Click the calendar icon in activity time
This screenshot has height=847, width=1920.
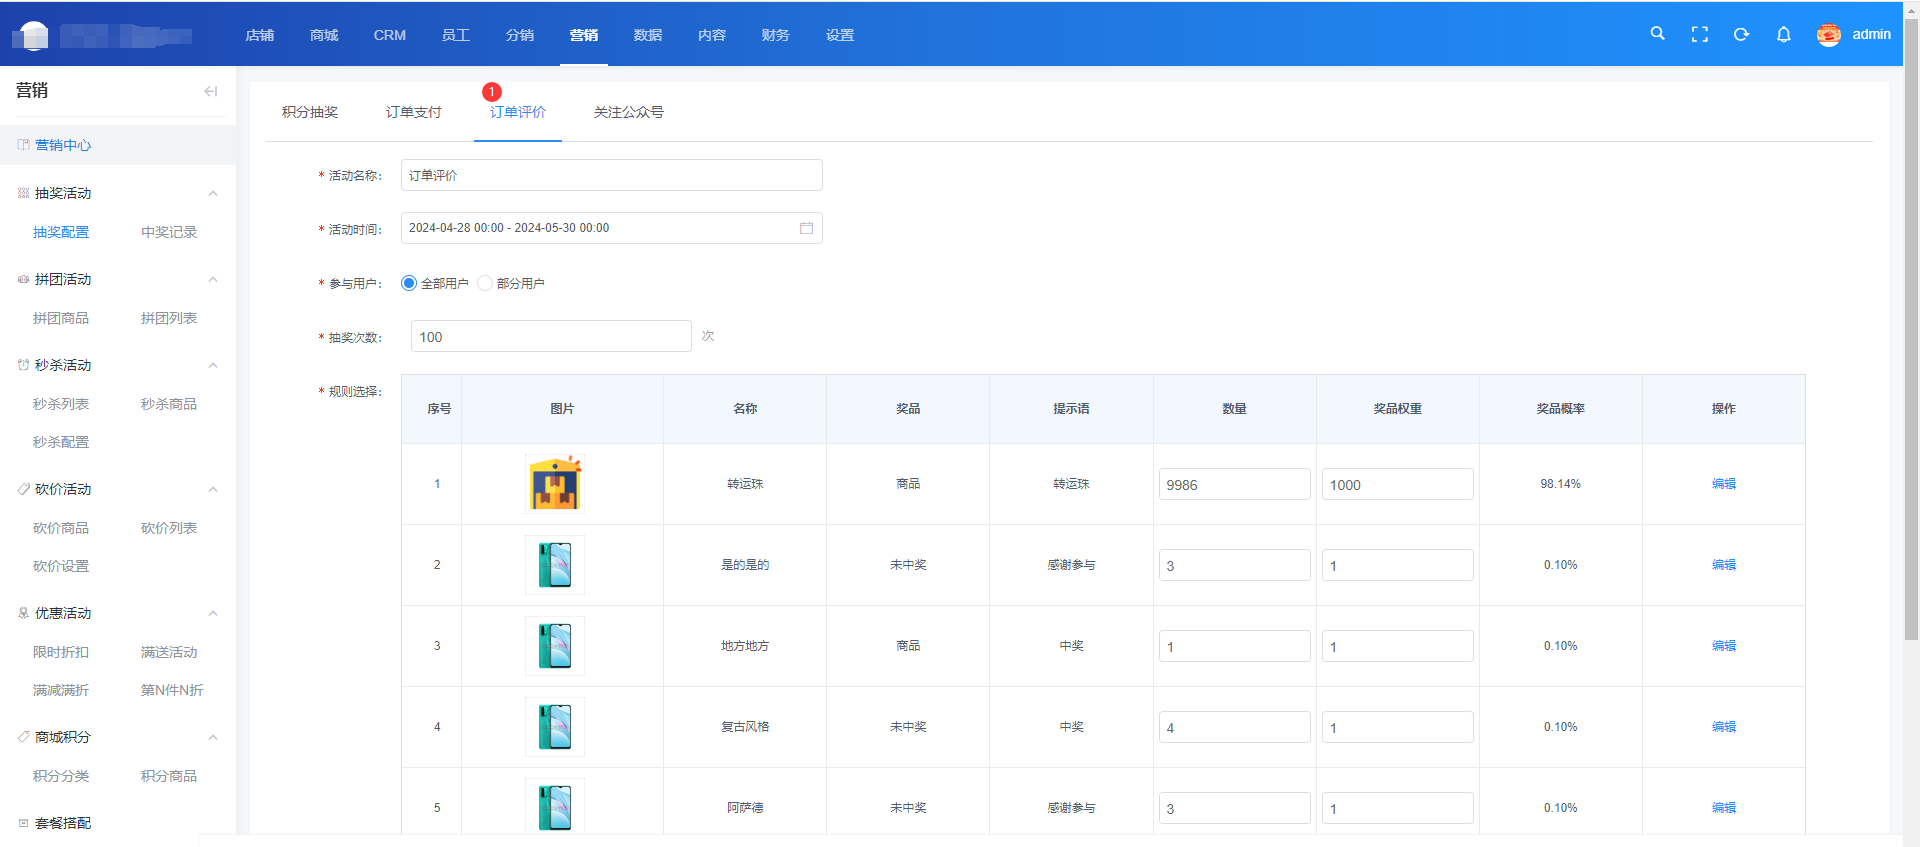click(806, 228)
